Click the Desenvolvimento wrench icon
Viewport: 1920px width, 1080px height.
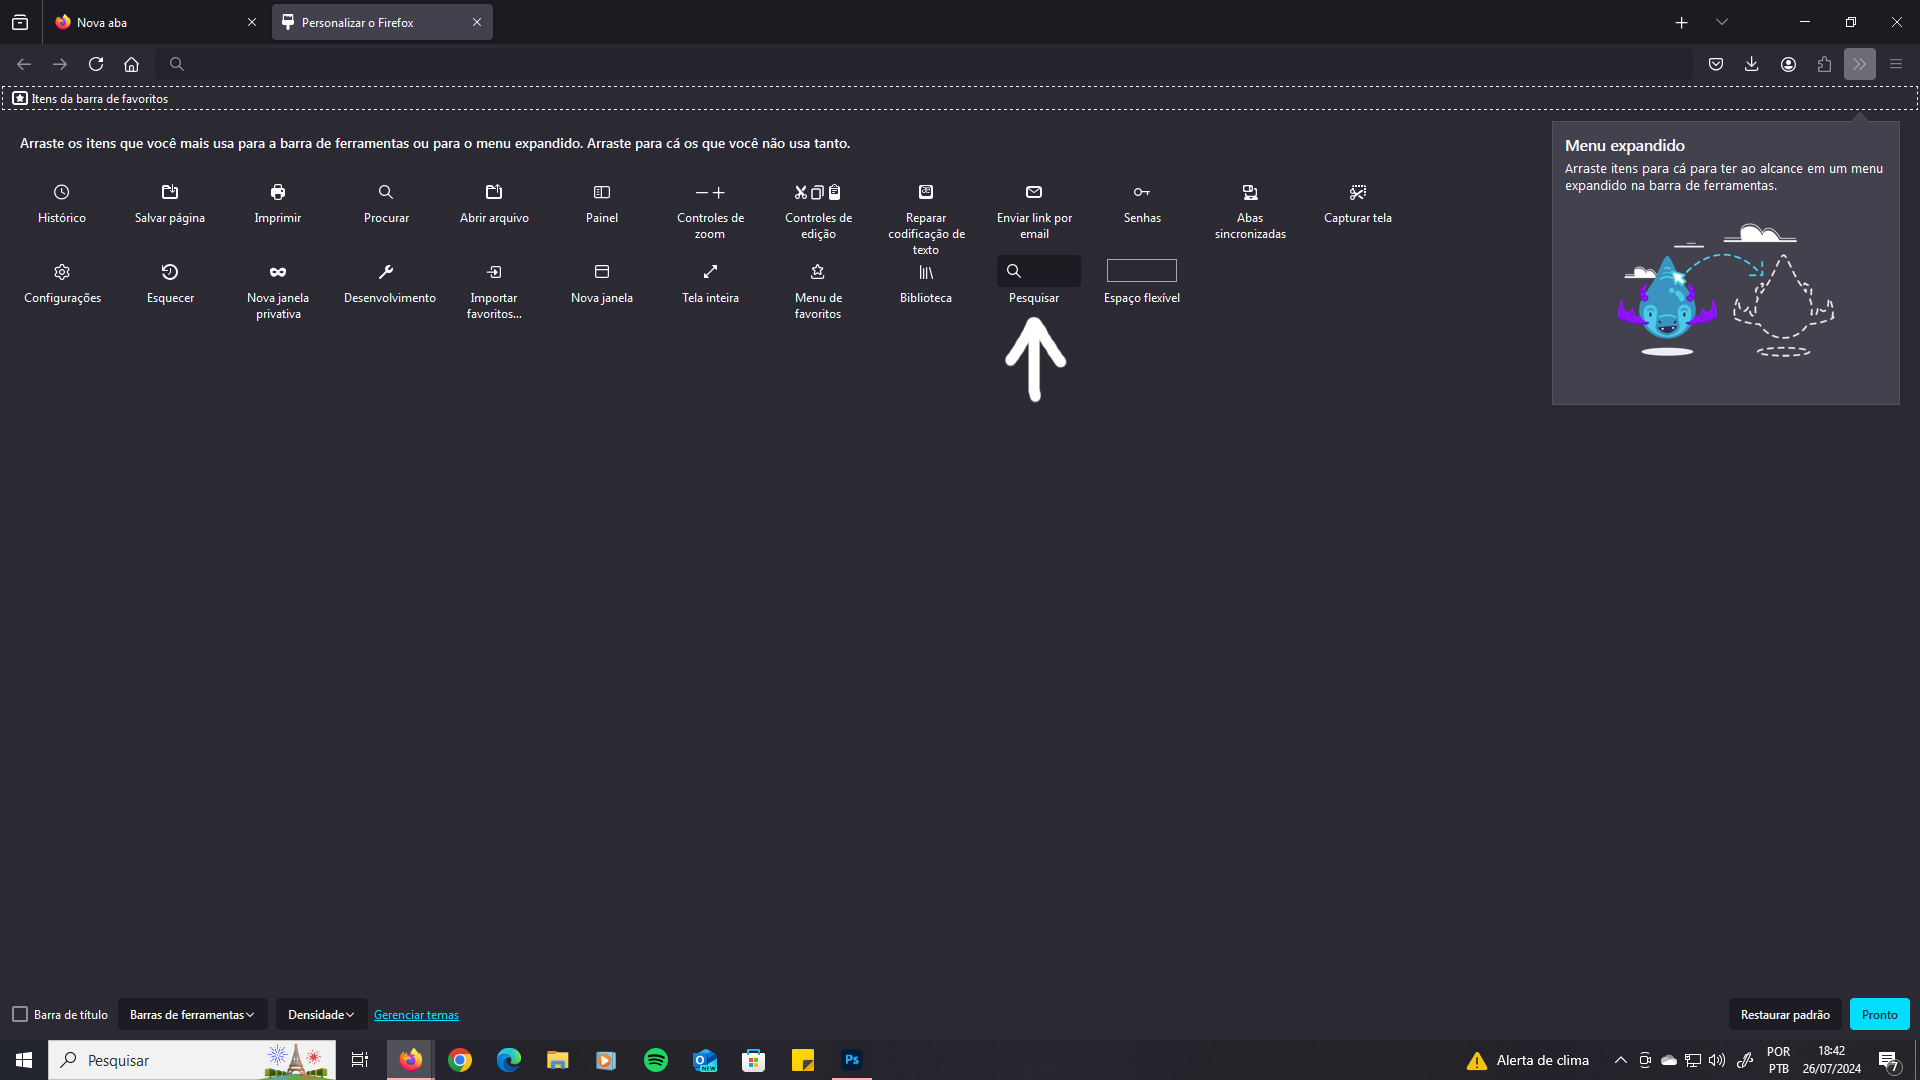386,272
